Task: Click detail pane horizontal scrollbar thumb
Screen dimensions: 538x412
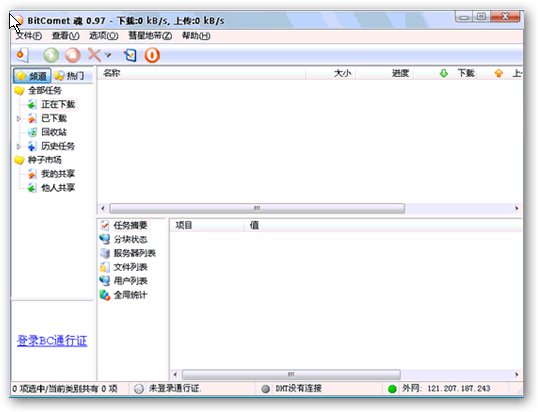Action: click(291, 374)
